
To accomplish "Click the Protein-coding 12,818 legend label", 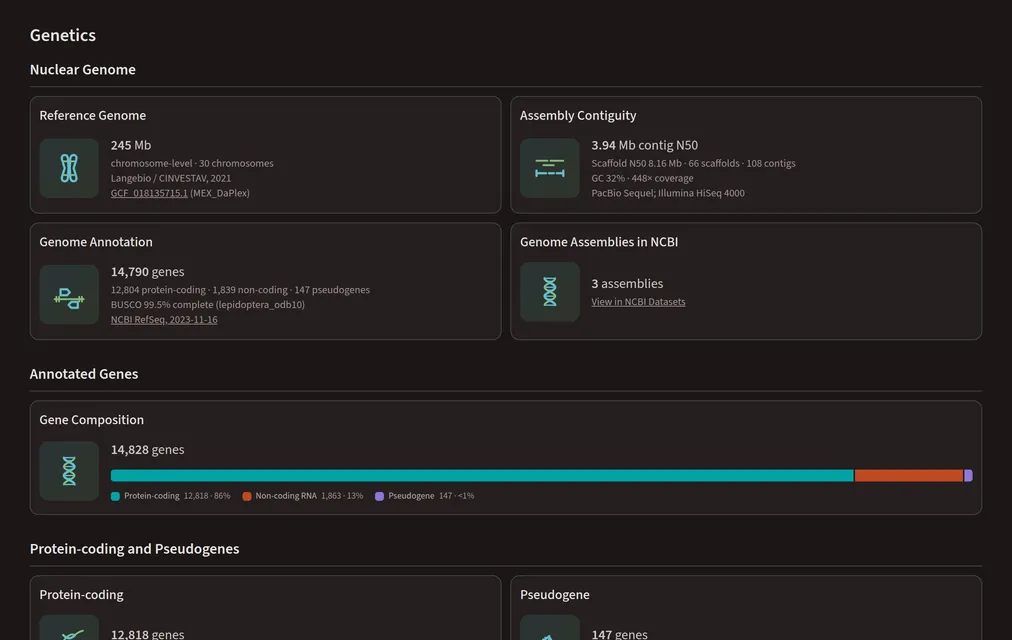I will pyautogui.click(x=177, y=496).
